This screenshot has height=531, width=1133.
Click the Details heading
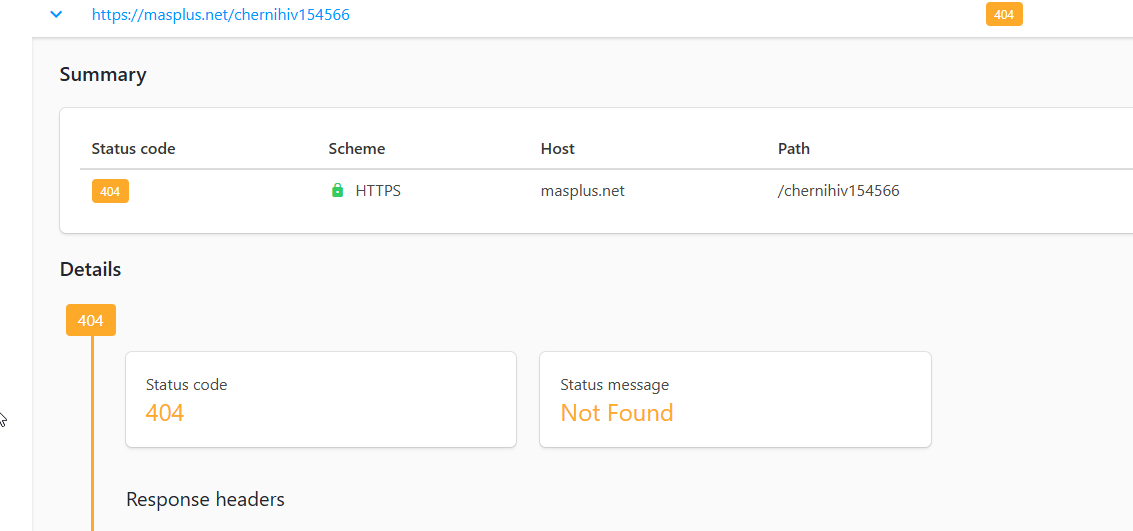click(x=90, y=270)
